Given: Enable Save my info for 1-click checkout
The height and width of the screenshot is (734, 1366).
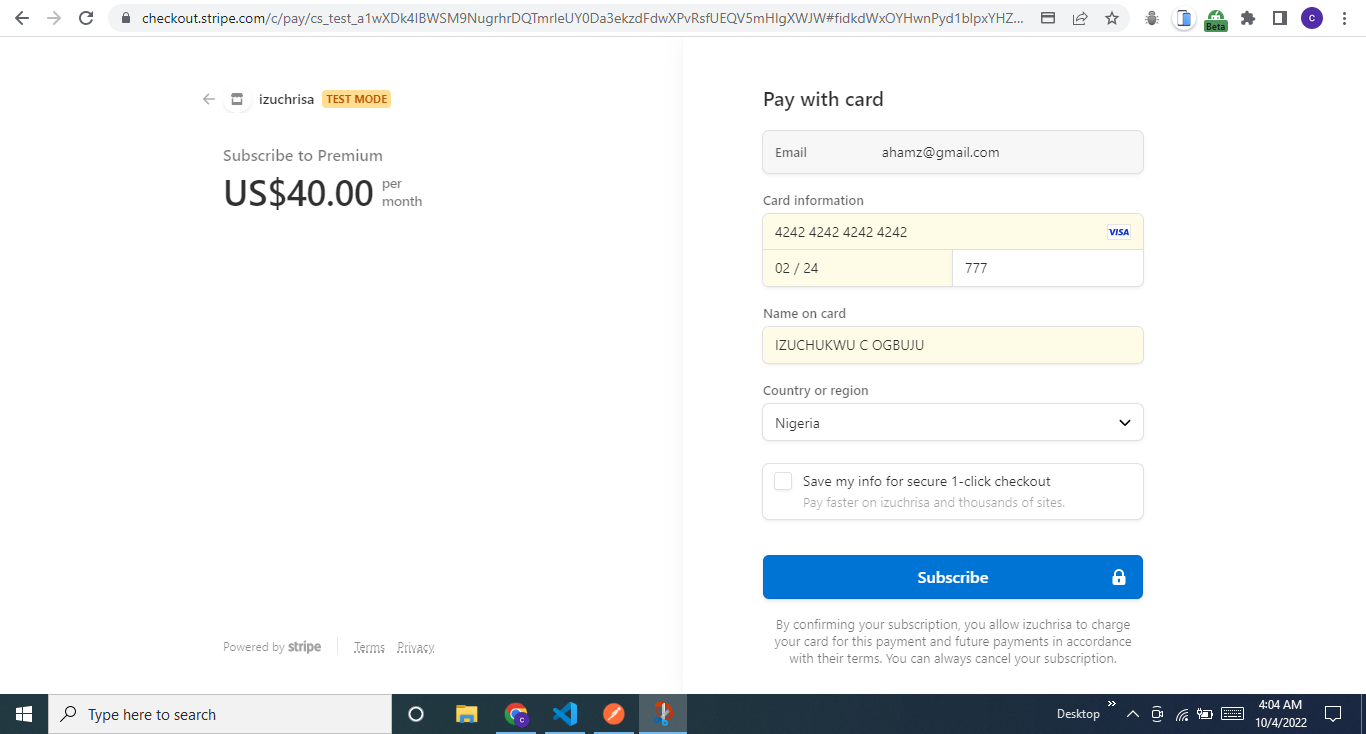Looking at the screenshot, I should [783, 481].
